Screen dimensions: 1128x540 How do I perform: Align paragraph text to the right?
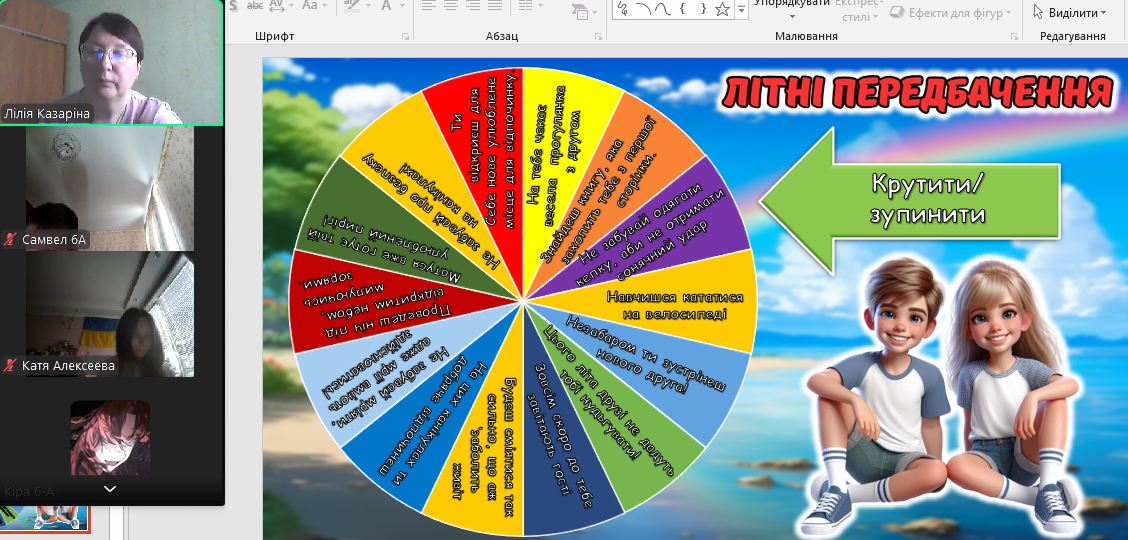point(473,6)
